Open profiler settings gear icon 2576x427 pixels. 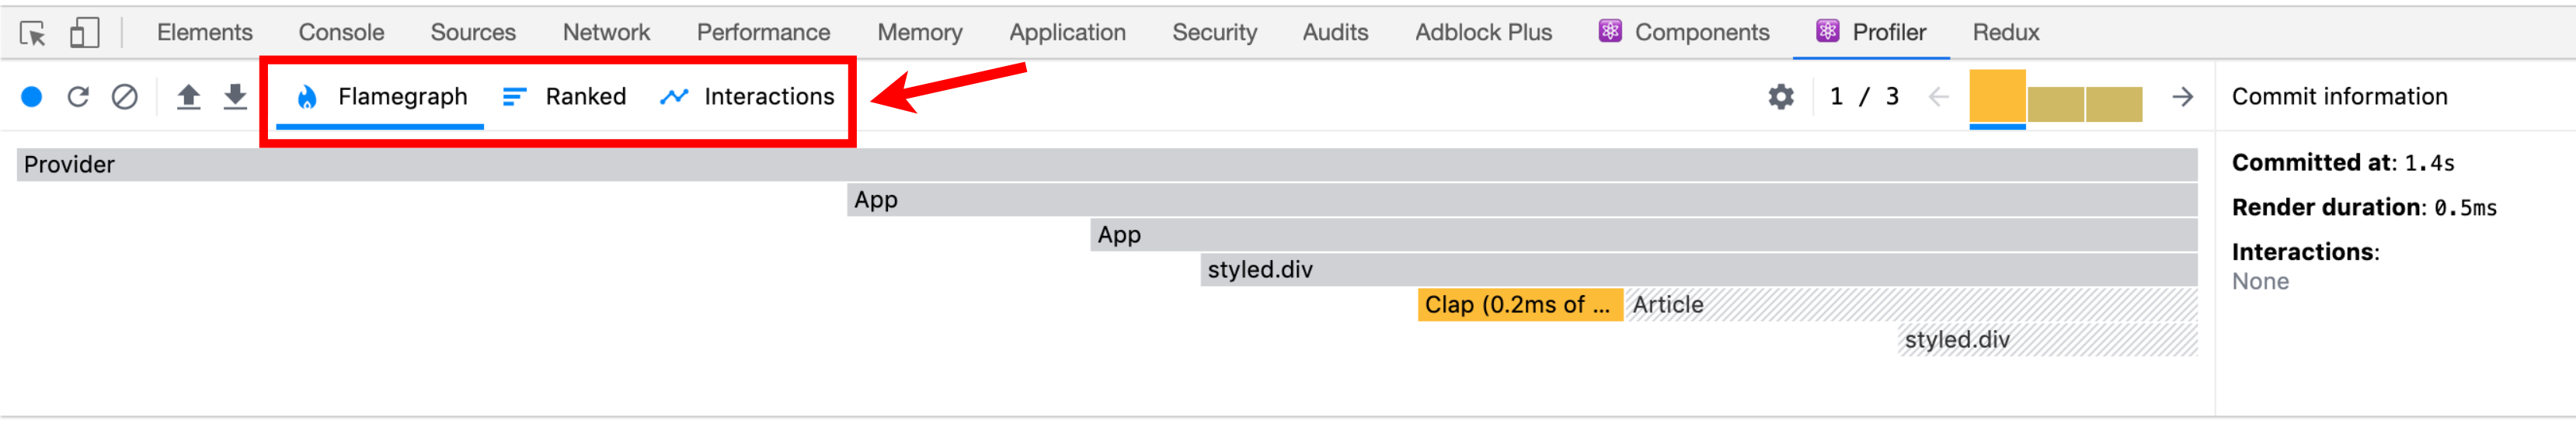[x=1781, y=97]
